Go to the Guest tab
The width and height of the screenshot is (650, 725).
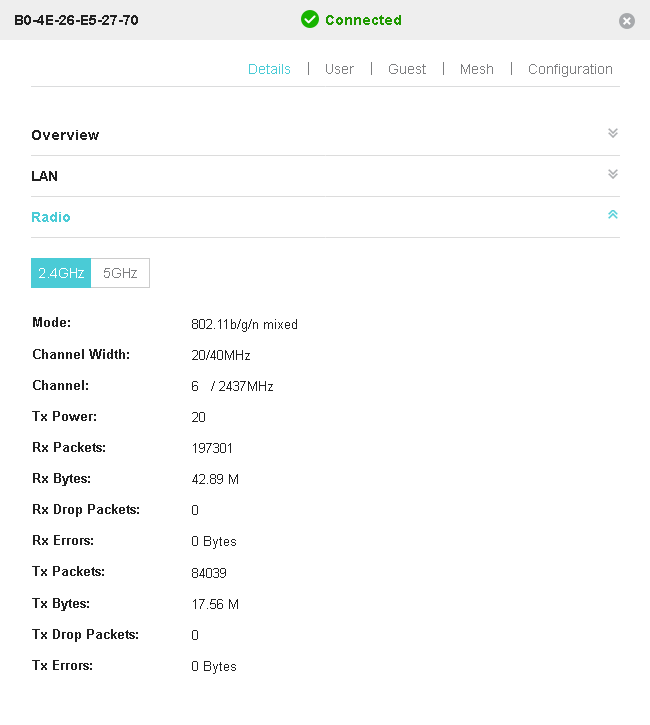pos(407,69)
